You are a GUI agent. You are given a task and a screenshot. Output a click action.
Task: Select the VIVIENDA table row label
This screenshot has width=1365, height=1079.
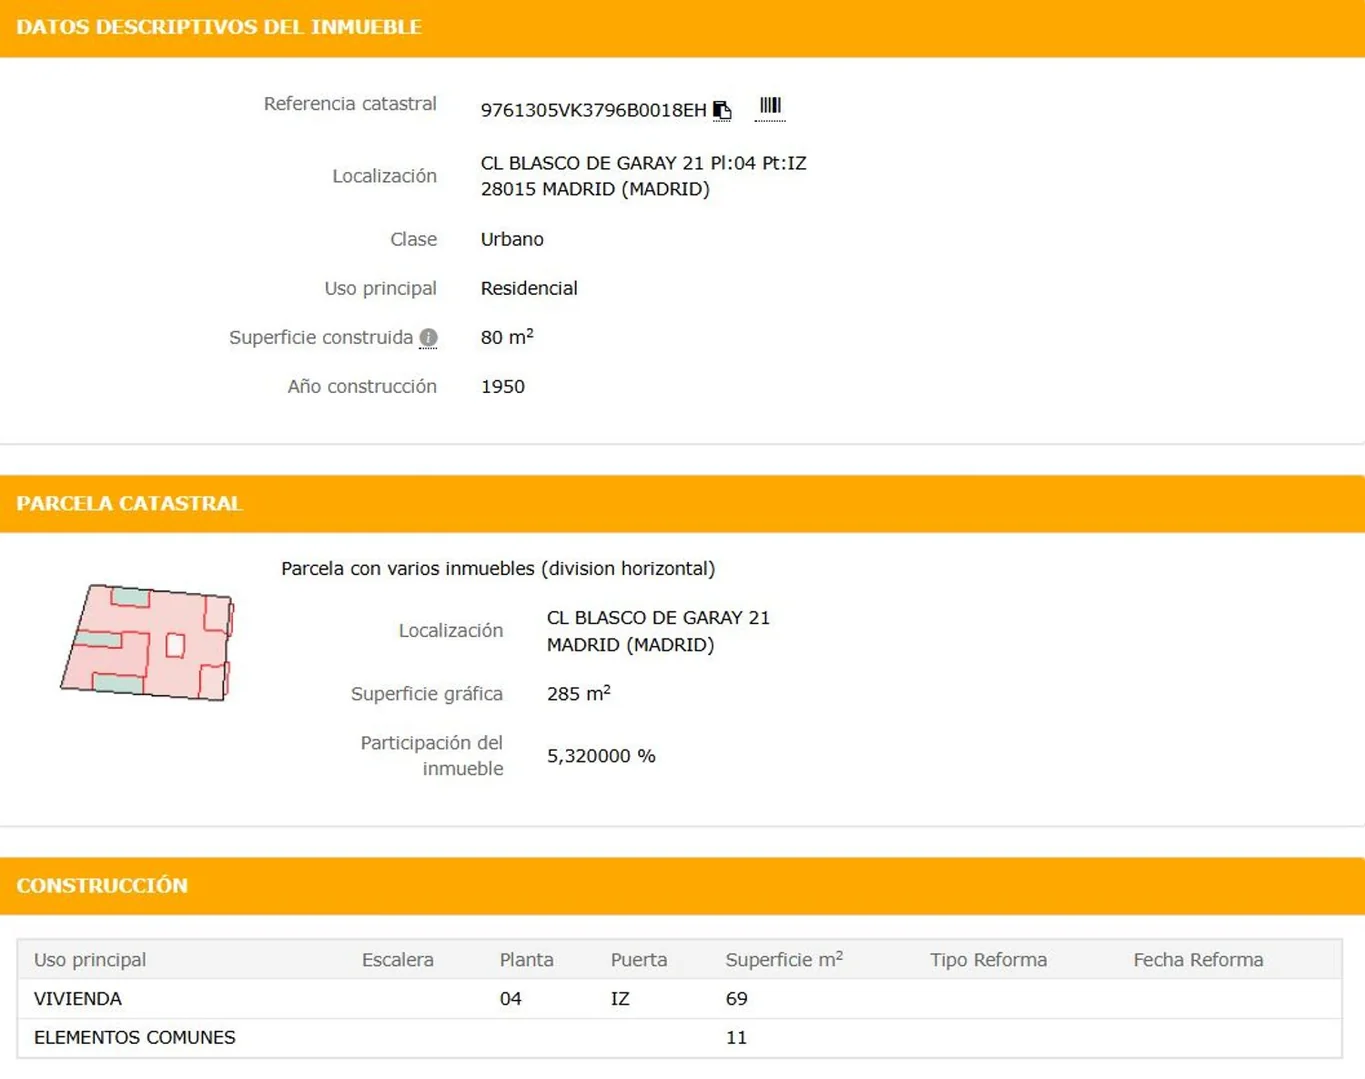point(78,999)
